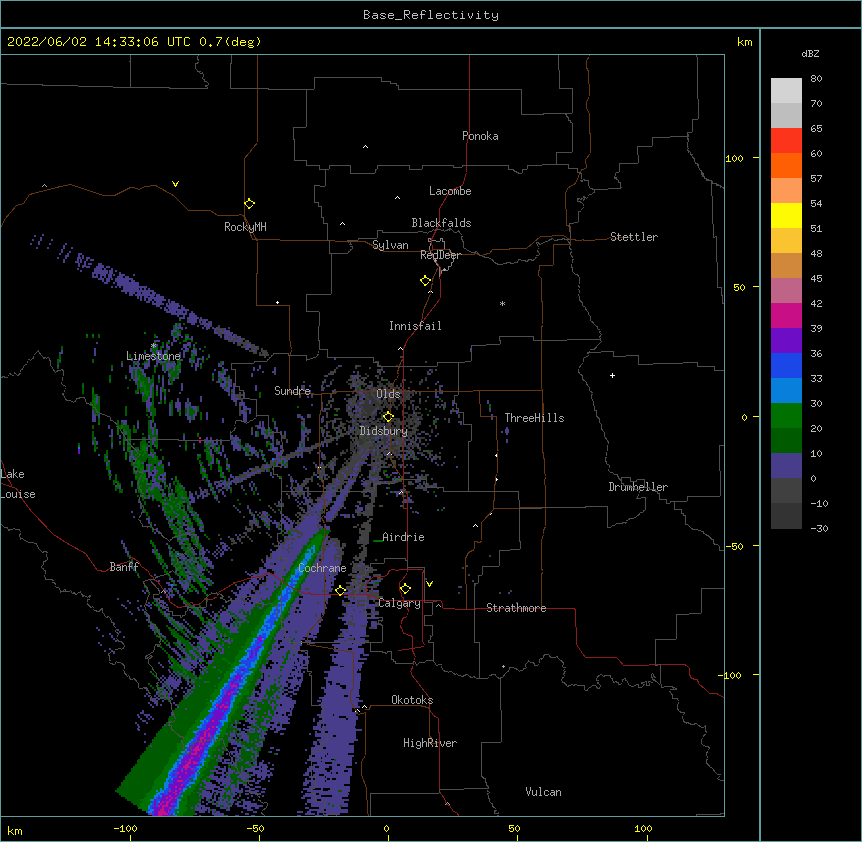Click the Calgary city label

400,603
